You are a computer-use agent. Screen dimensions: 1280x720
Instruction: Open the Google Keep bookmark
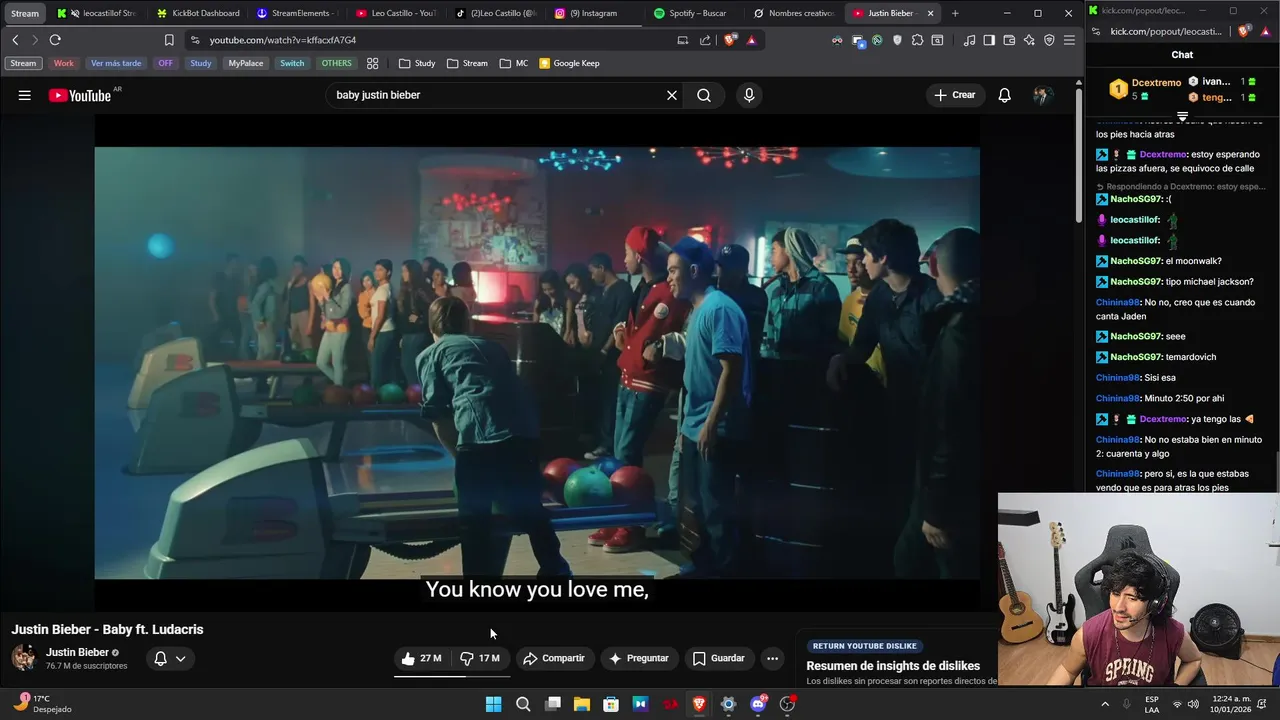[569, 63]
